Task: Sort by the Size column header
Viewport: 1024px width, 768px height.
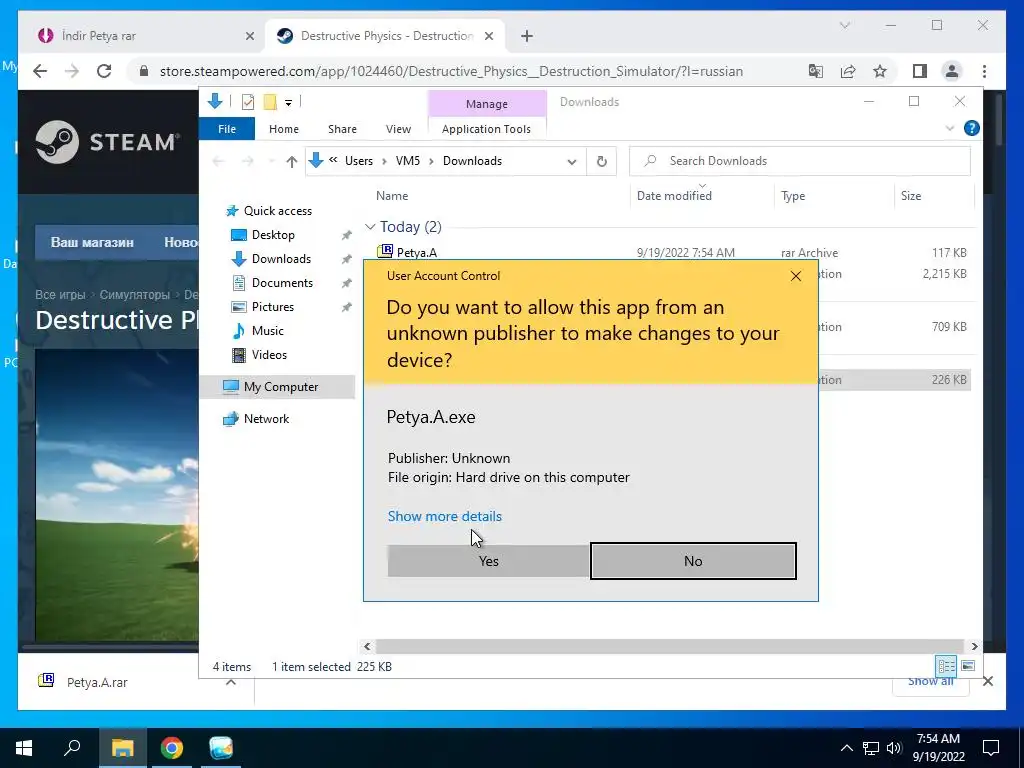Action: [910, 195]
